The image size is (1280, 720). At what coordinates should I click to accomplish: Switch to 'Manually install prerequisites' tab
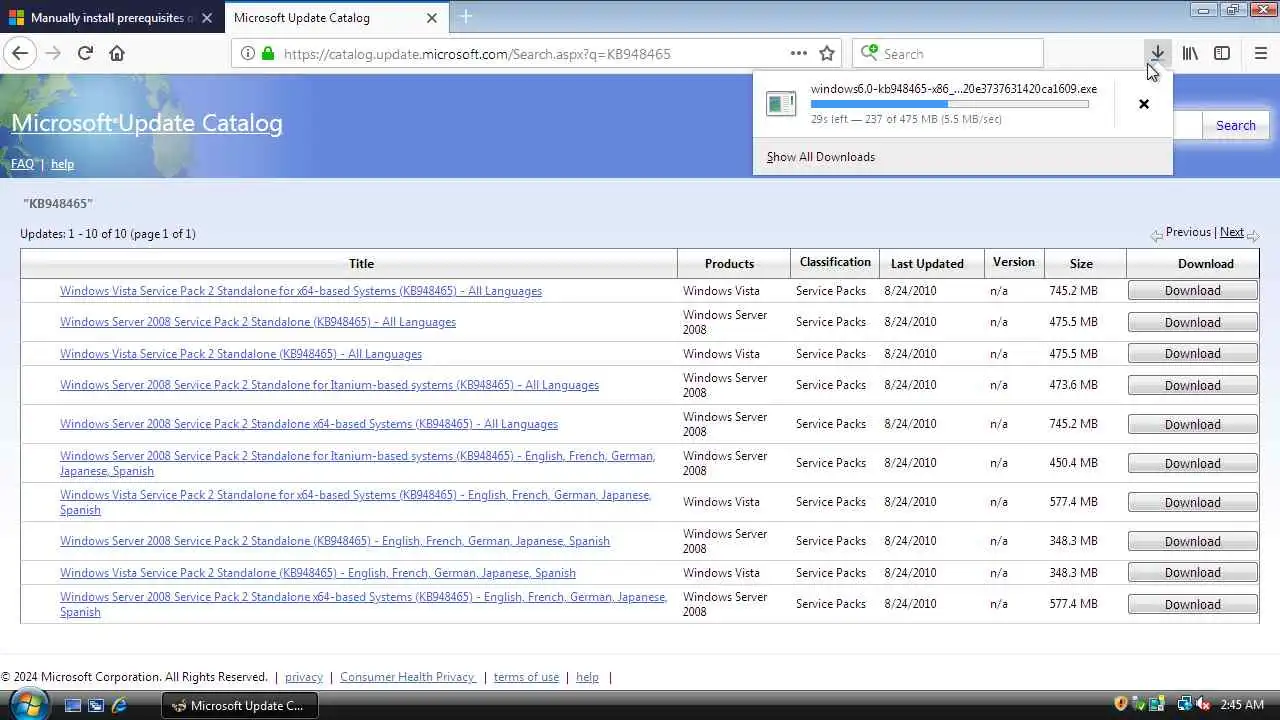click(x=112, y=18)
